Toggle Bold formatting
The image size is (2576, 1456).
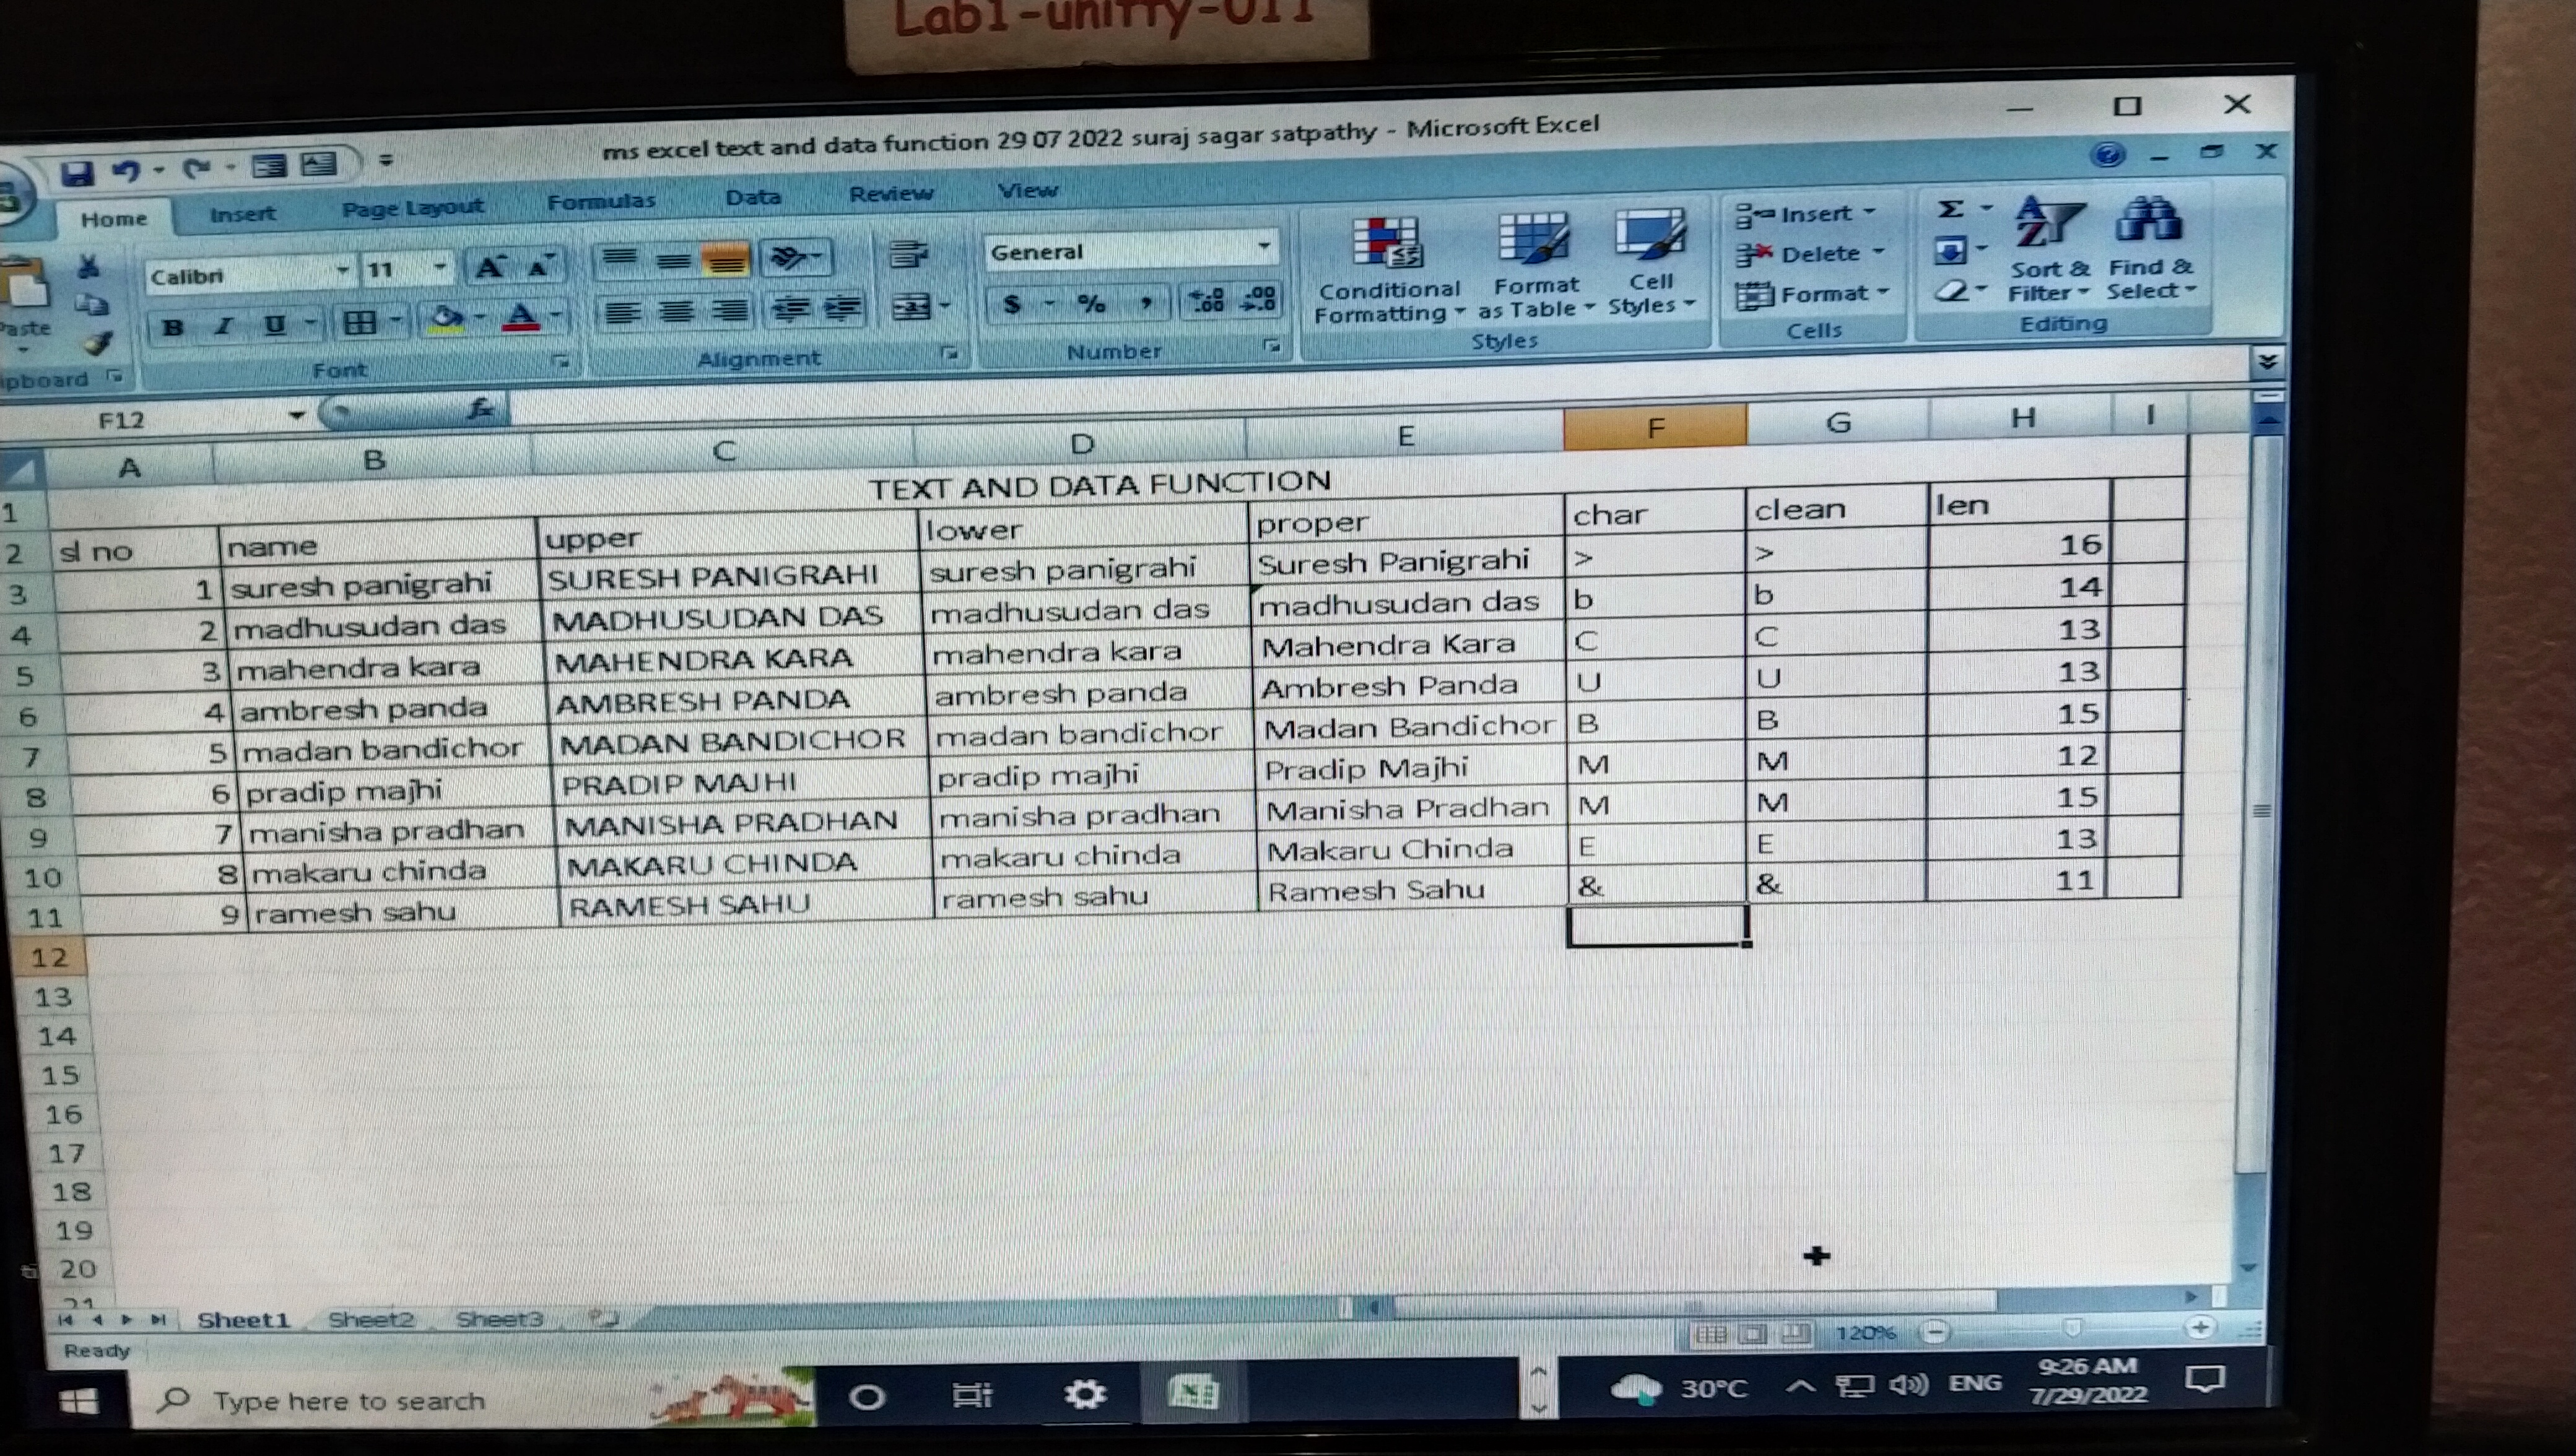173,327
